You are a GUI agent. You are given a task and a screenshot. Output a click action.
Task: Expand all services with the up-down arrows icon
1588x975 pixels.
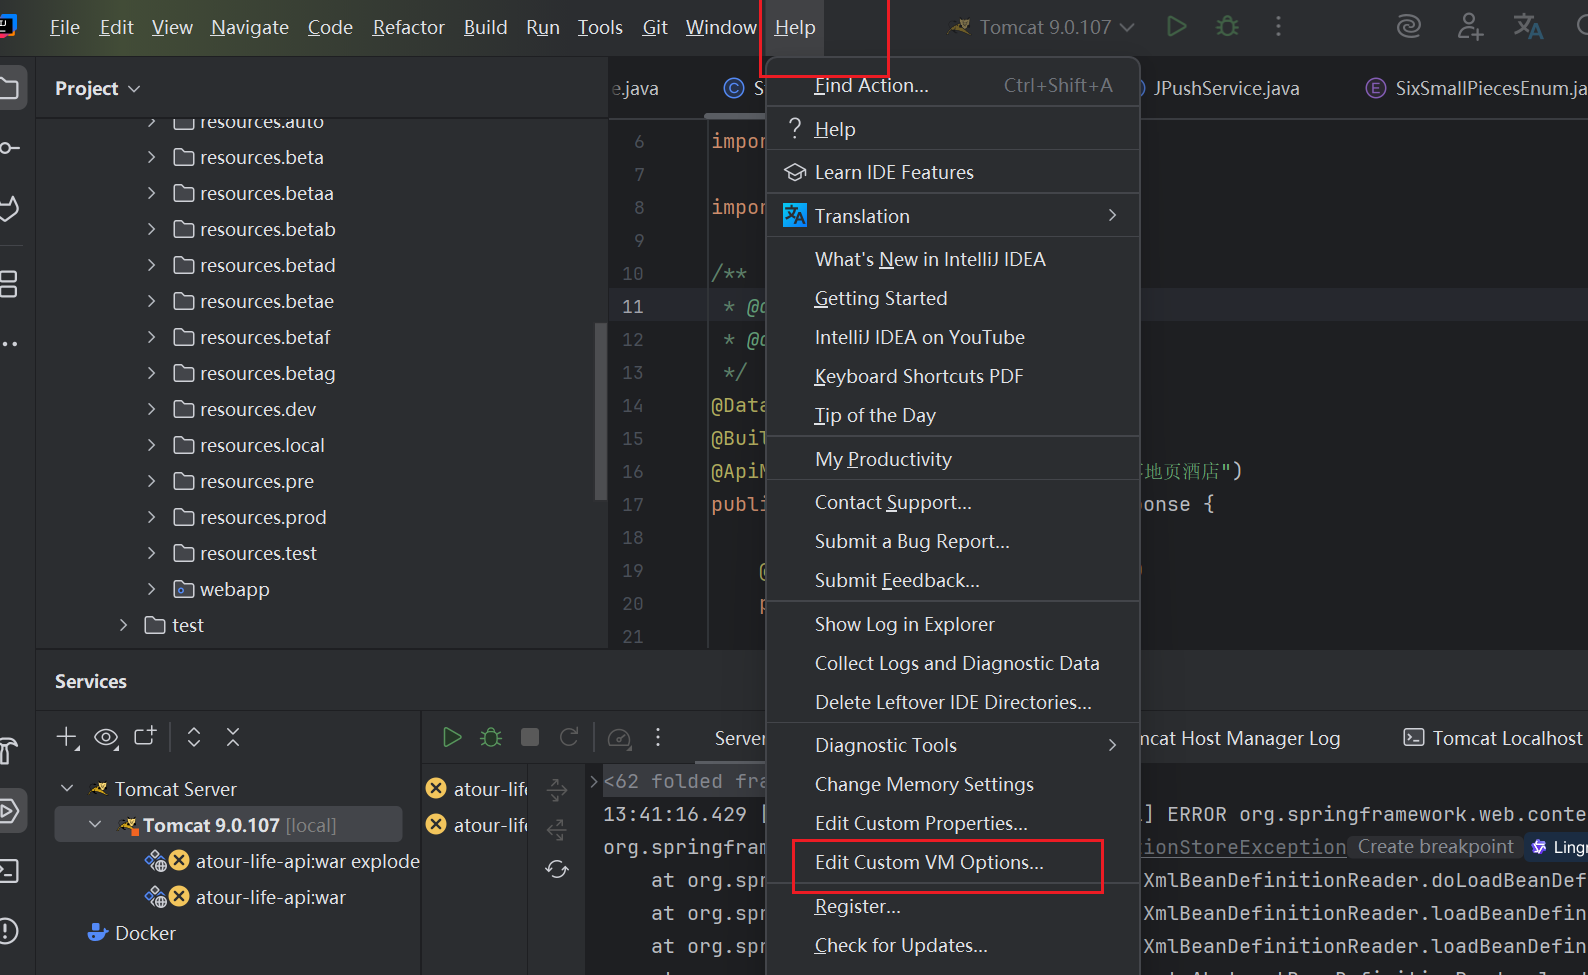pos(194,738)
